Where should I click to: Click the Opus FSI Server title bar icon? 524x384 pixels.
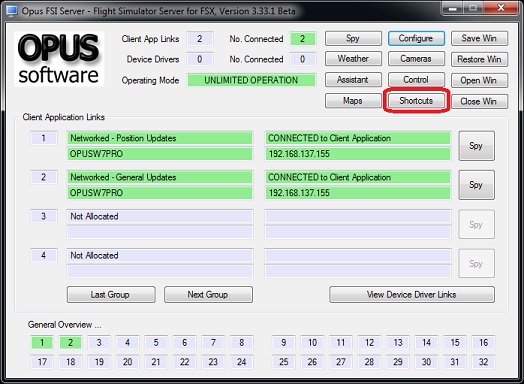point(12,11)
